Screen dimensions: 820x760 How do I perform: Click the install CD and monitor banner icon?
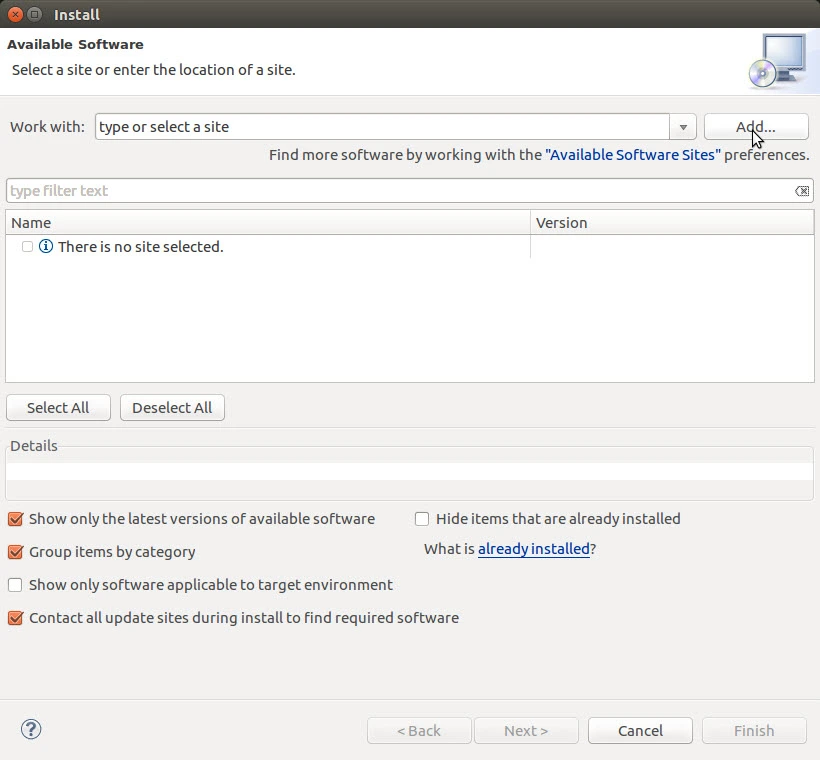tap(776, 61)
